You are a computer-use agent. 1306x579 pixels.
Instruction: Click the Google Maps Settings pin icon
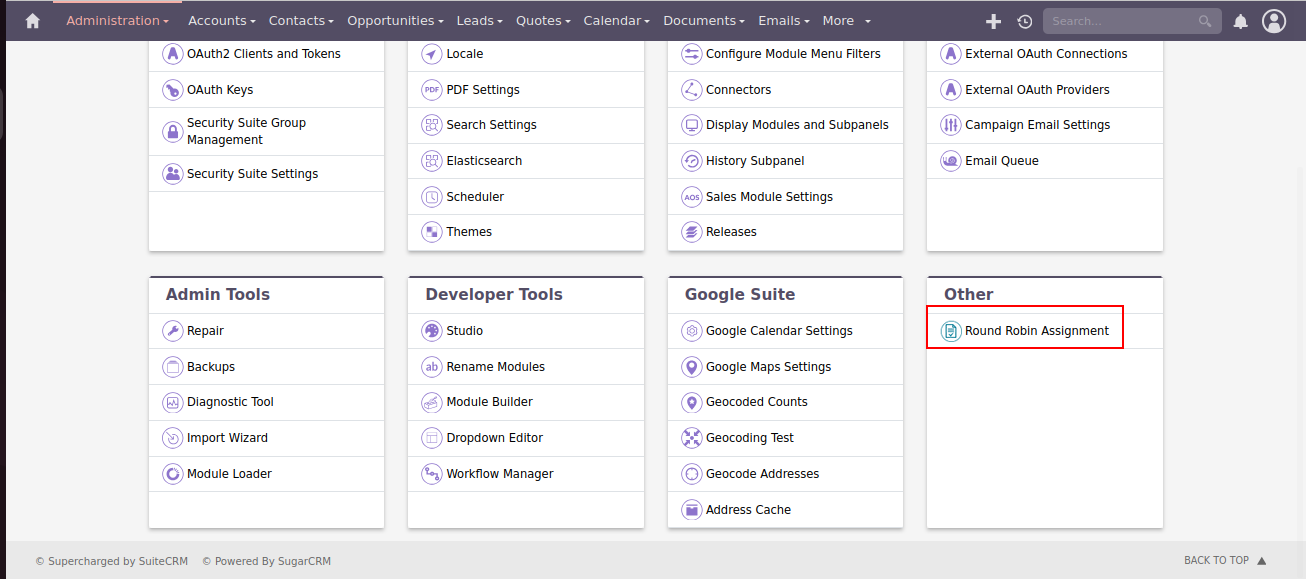(x=691, y=367)
